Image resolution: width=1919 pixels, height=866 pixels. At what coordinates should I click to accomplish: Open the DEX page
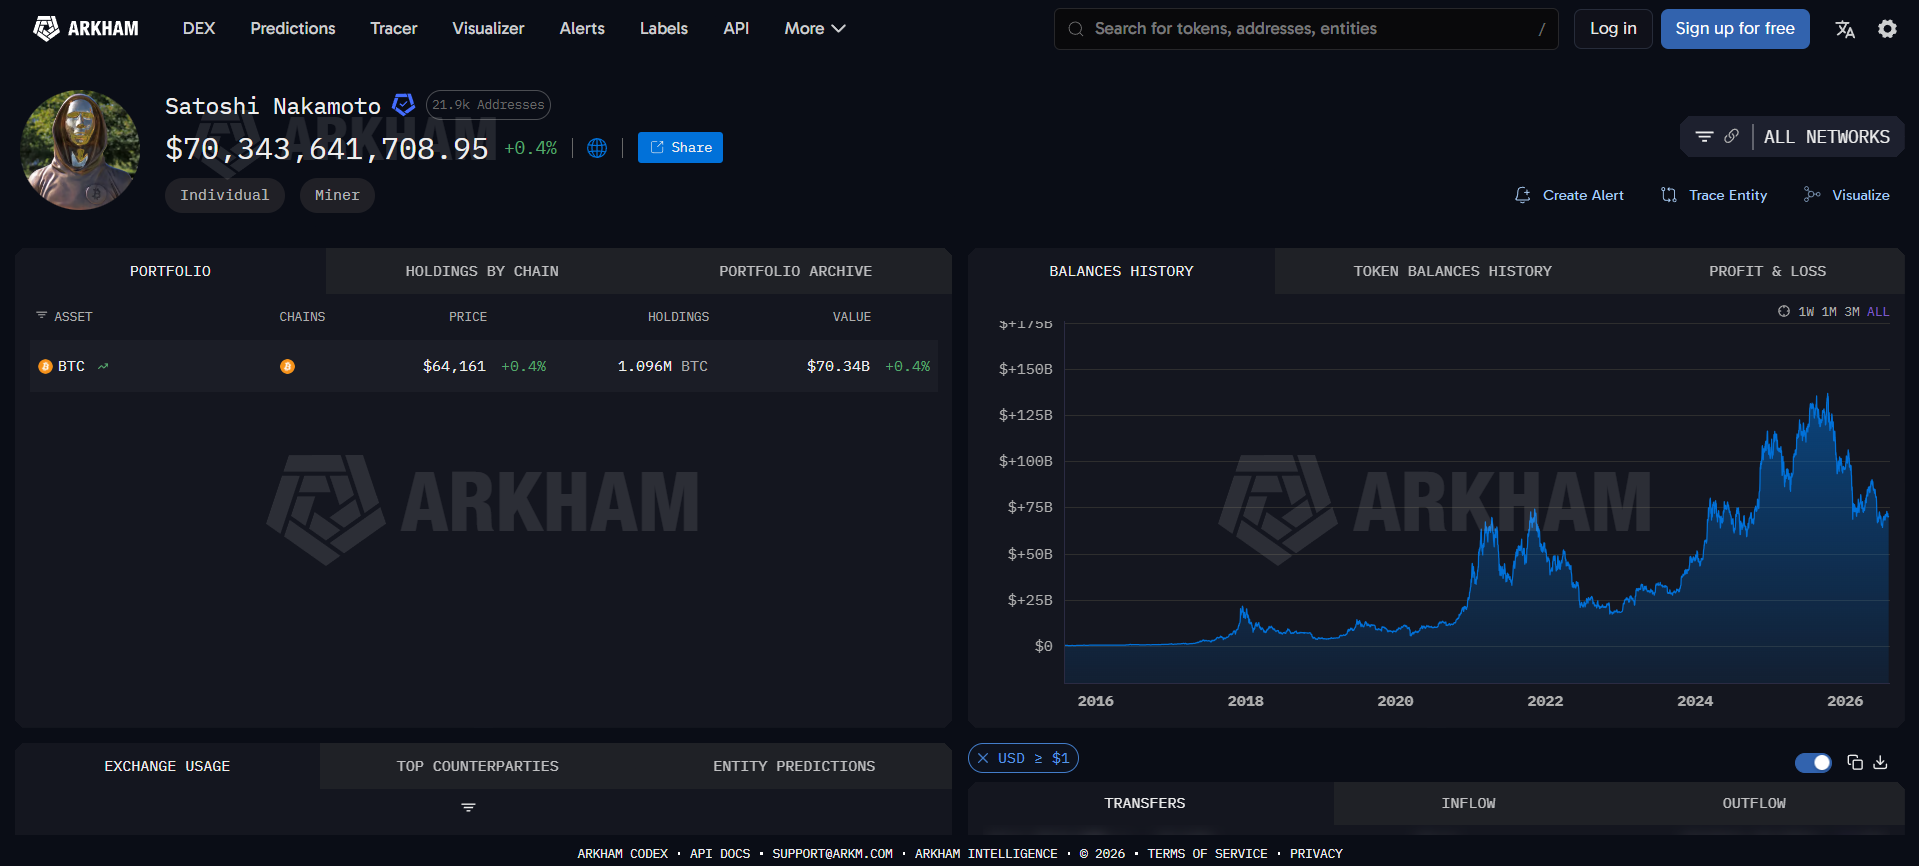pos(199,29)
